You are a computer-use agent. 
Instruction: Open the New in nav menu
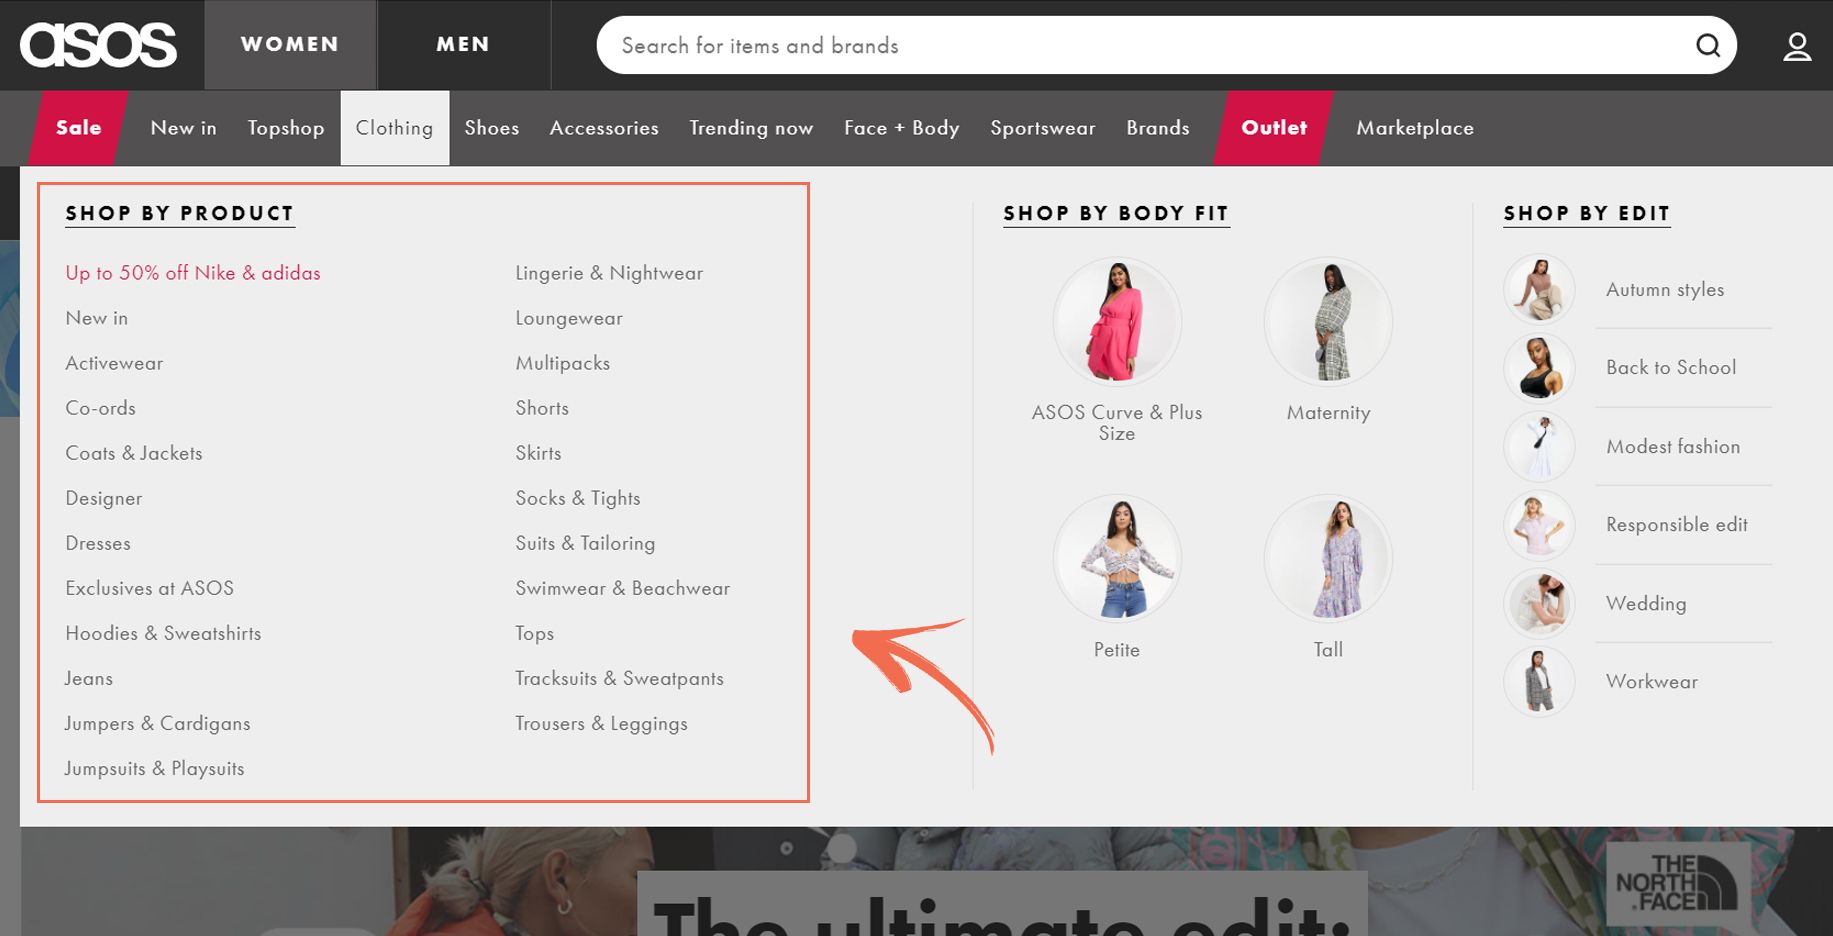(183, 128)
